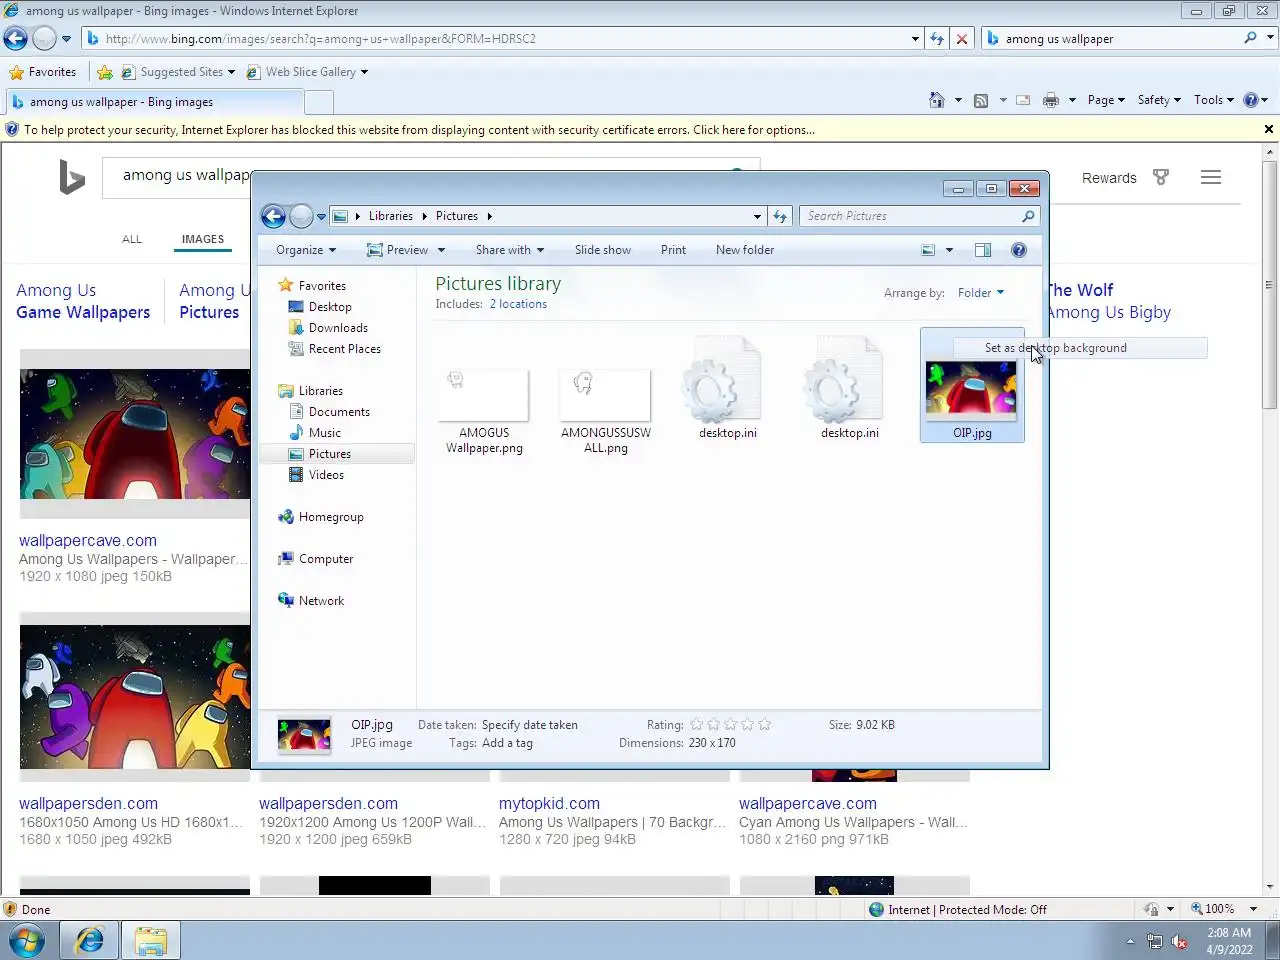Viewport: 1280px width, 960px height.
Task: Open the Preview dropdown arrow
Action: click(441, 250)
